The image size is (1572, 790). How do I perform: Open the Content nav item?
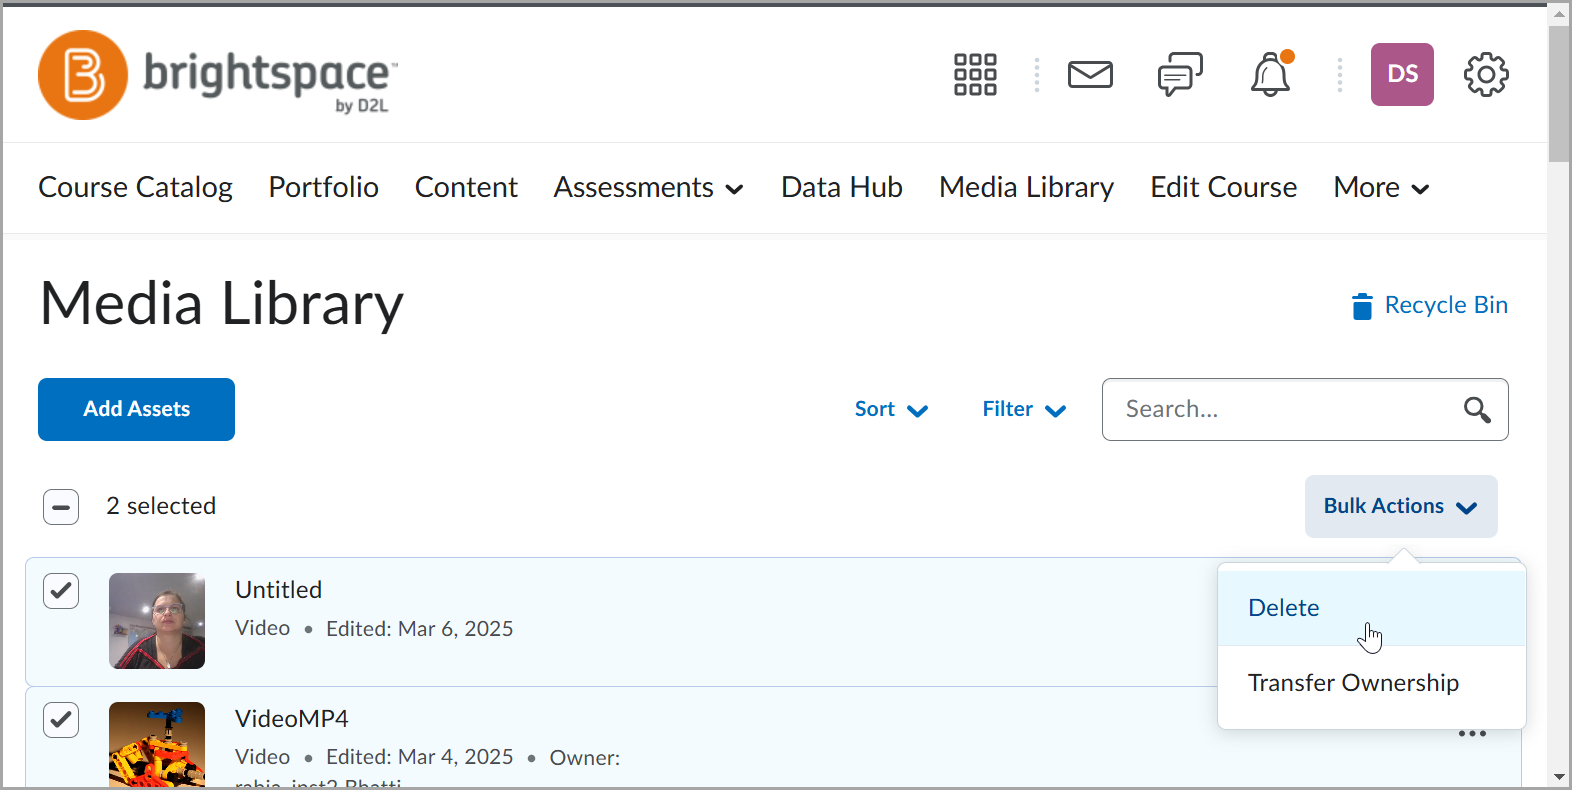[x=466, y=188]
